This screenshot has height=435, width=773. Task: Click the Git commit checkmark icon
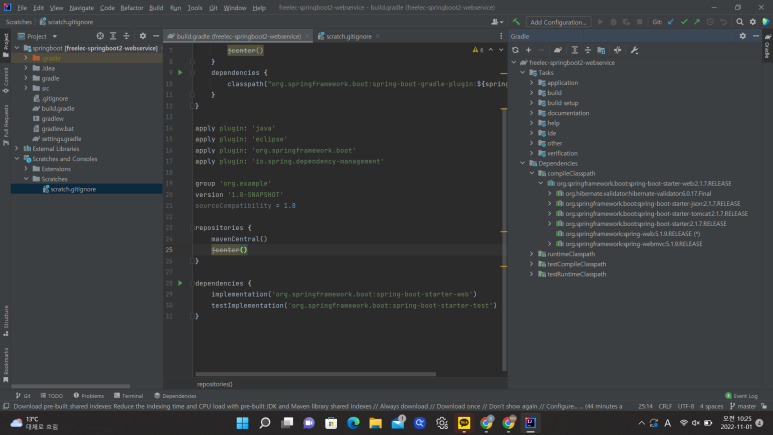click(x=684, y=22)
